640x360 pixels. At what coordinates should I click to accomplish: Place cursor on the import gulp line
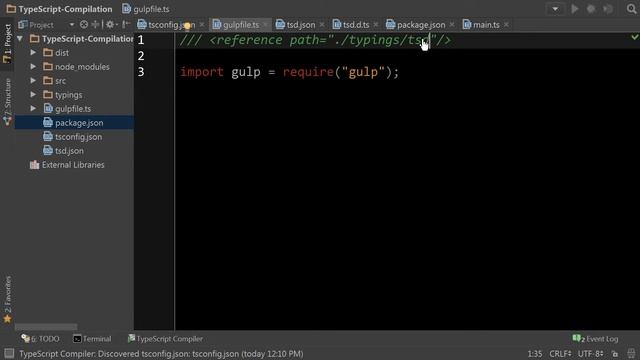coord(289,72)
